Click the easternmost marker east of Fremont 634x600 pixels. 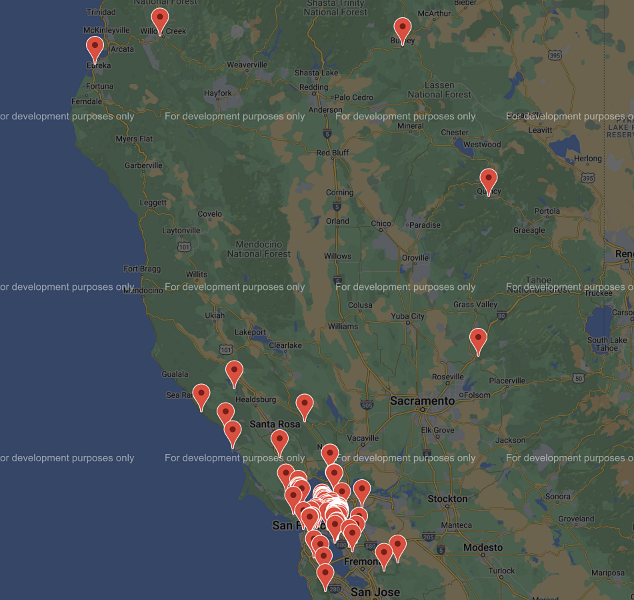coord(397,548)
